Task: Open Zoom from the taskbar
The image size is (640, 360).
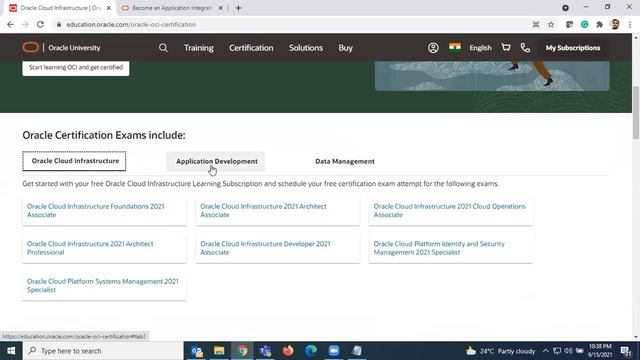Action: click(334, 351)
